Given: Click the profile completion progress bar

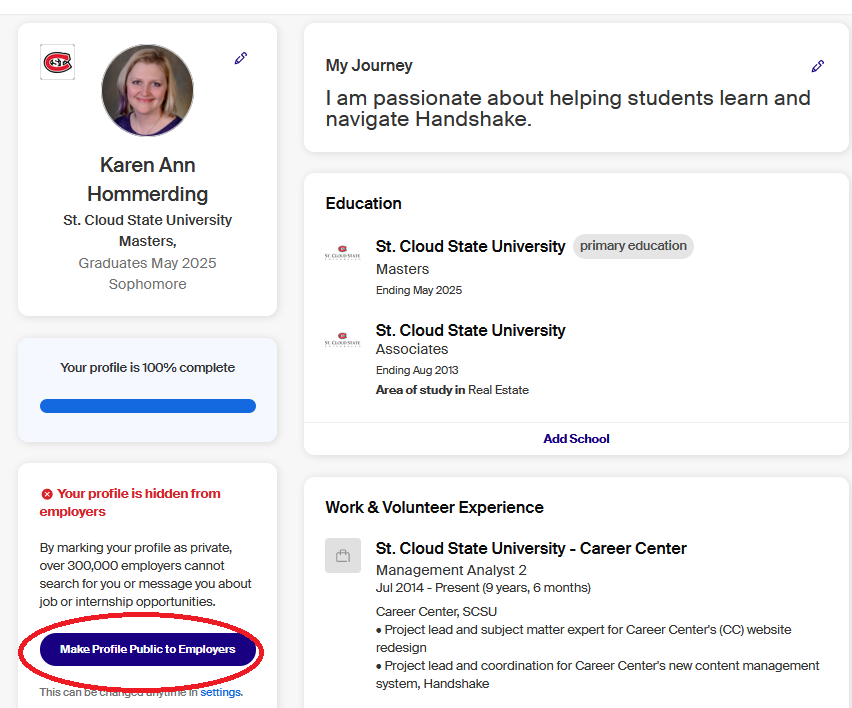Looking at the screenshot, I should click(x=147, y=406).
